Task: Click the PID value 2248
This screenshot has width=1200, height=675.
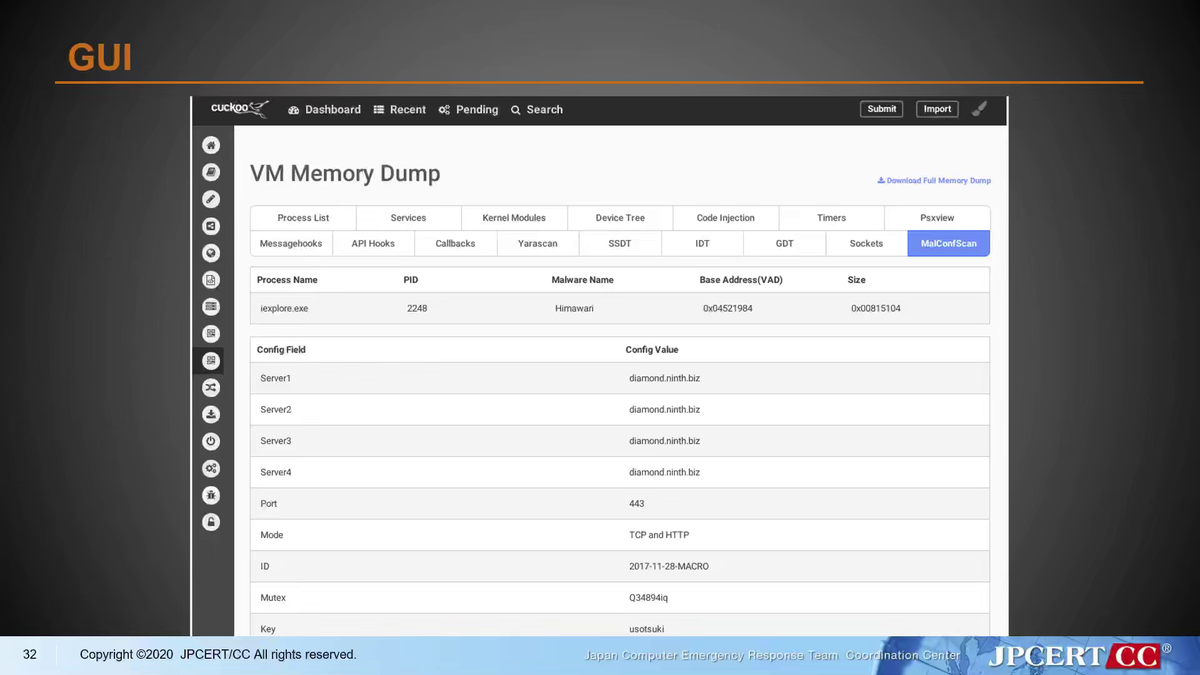Action: [x=417, y=309]
